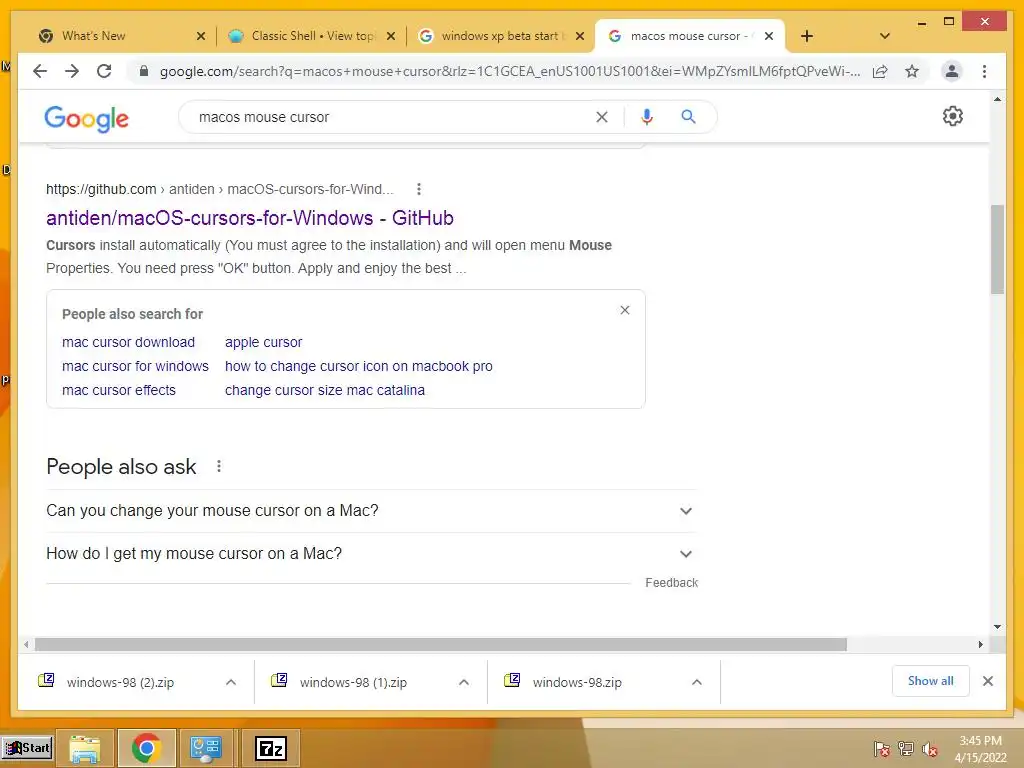This screenshot has width=1024, height=768.
Task: Close the macos mouse cursor tab
Action: 769,36
